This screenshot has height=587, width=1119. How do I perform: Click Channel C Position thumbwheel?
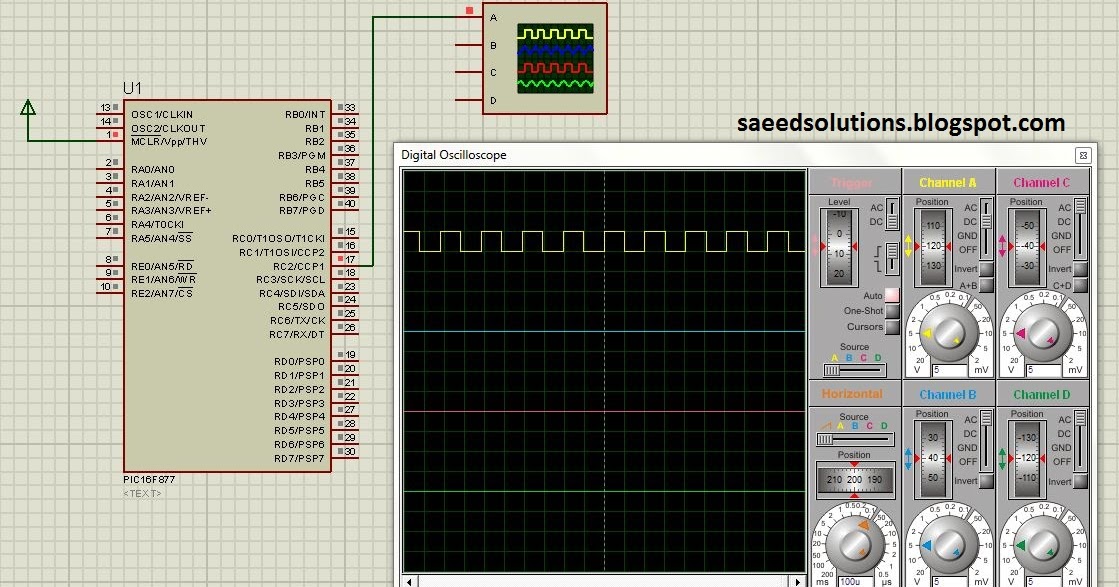point(1027,246)
